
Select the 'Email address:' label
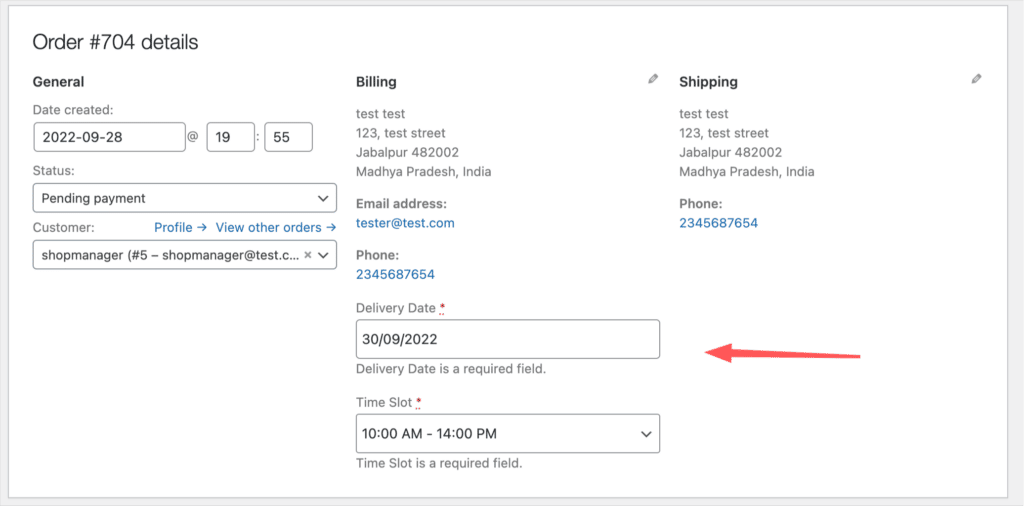[401, 204]
